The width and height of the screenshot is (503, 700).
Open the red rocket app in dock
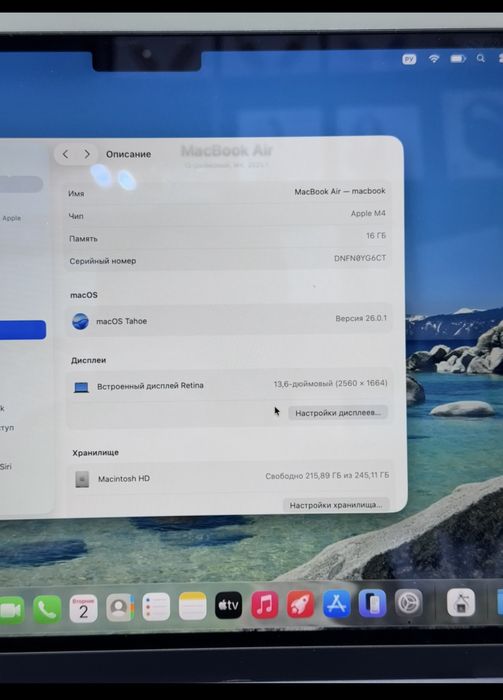300,604
